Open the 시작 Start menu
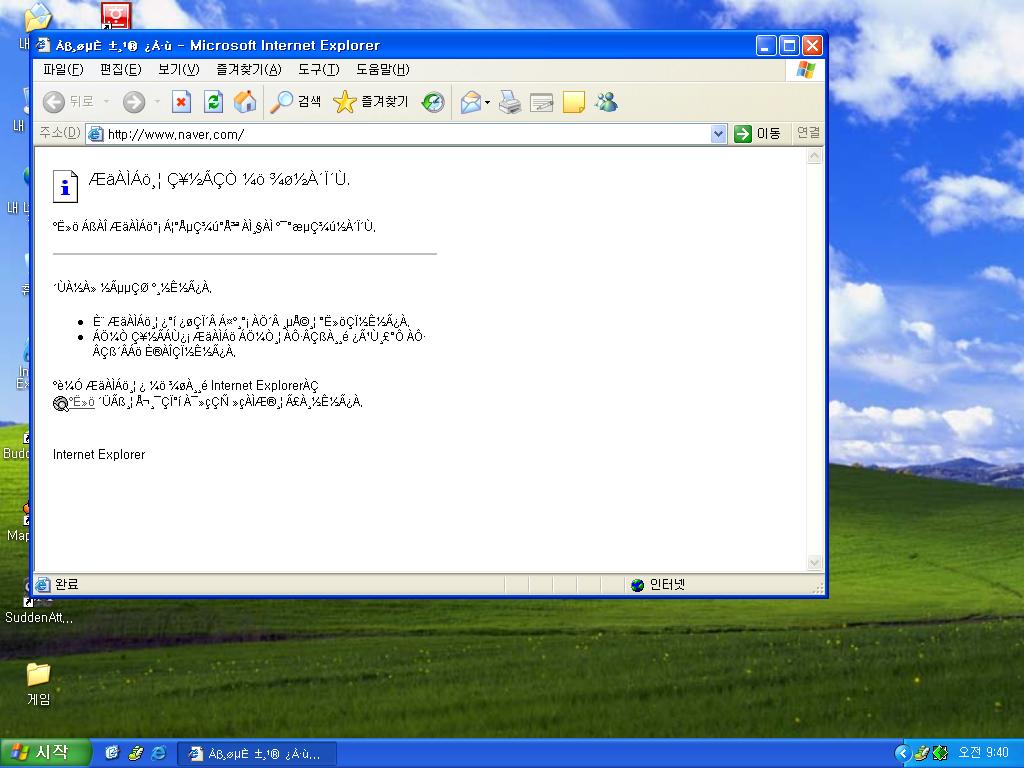 [44, 753]
